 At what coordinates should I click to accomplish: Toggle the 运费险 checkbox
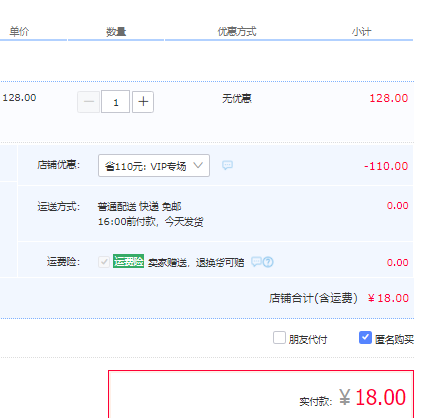[x=104, y=262]
